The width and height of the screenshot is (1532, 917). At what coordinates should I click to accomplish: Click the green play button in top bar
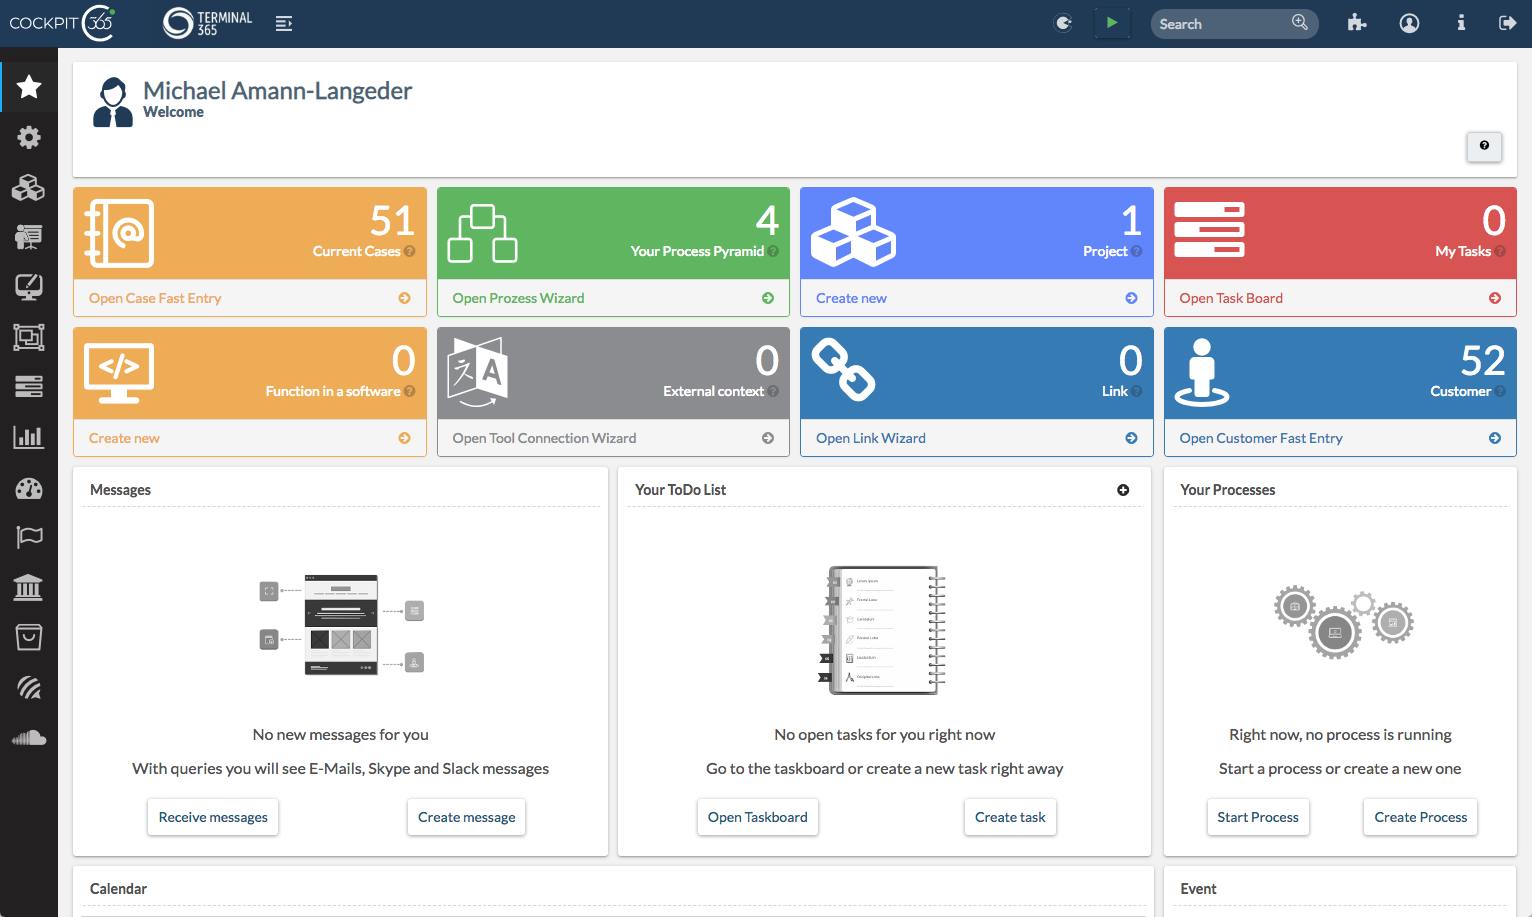click(x=1111, y=23)
